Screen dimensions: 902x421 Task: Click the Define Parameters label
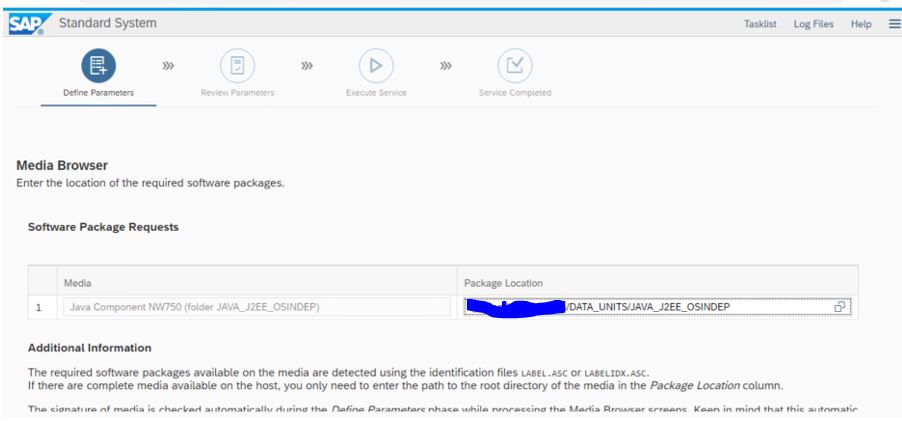pos(98,93)
